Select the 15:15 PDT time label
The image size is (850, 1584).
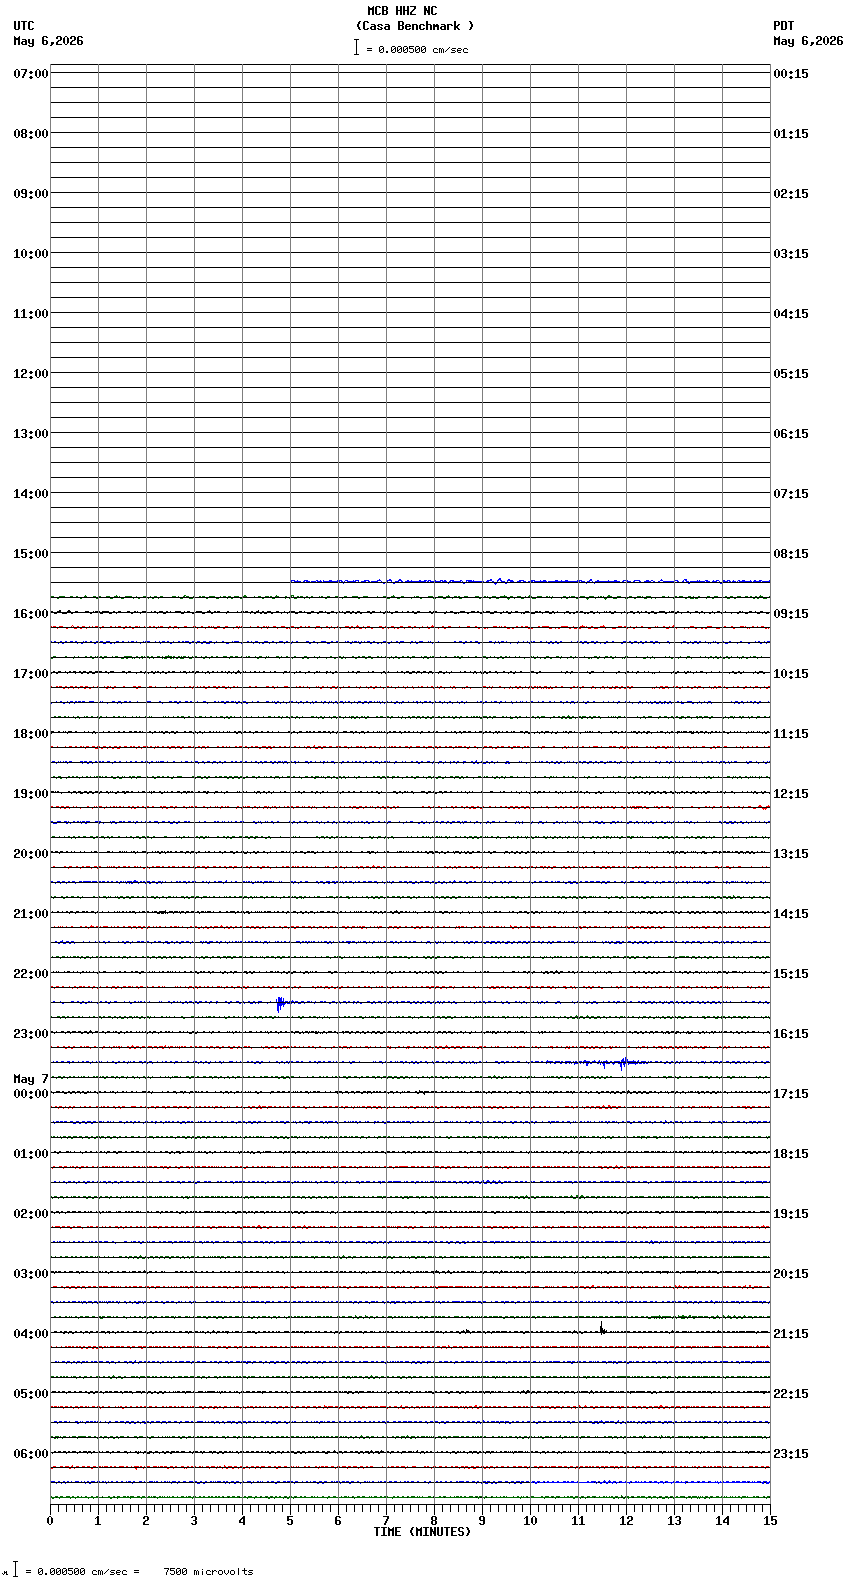tap(791, 974)
